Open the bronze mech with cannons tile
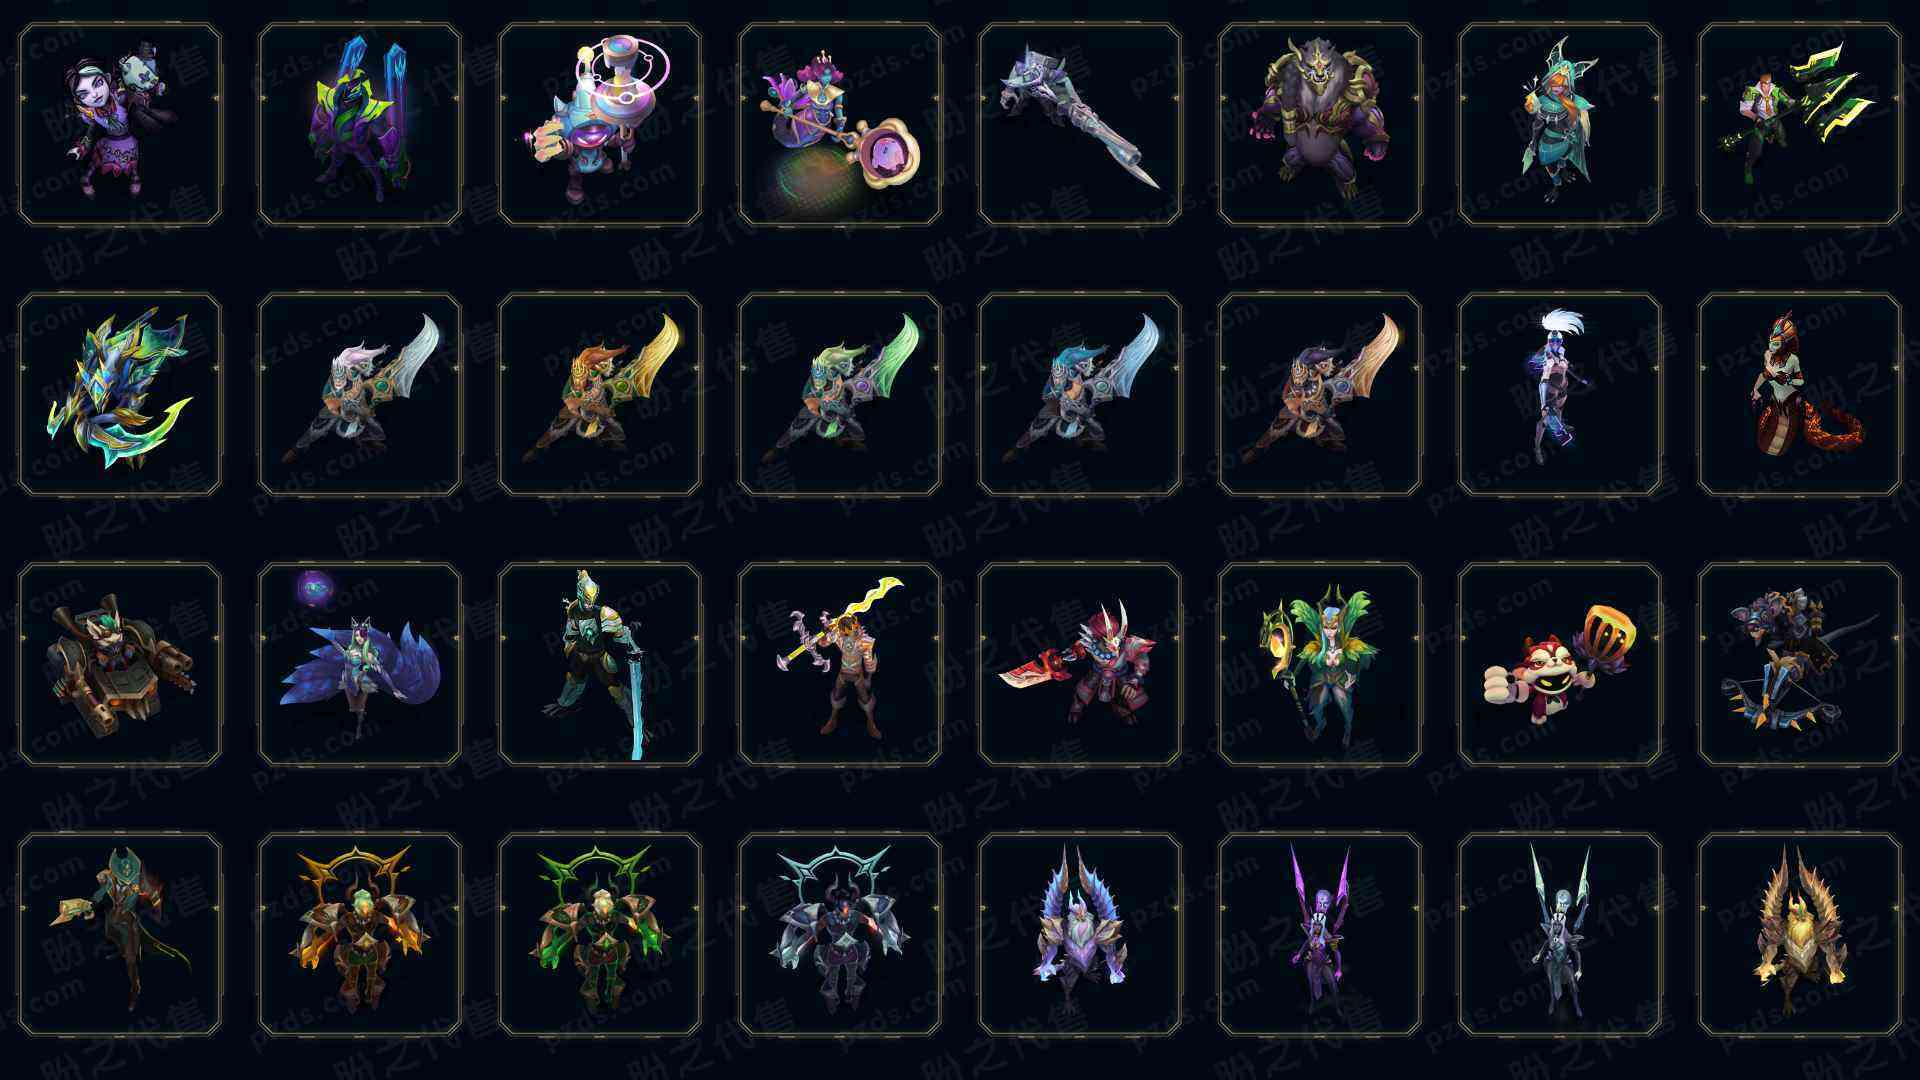The width and height of the screenshot is (1920, 1080). click(x=120, y=664)
